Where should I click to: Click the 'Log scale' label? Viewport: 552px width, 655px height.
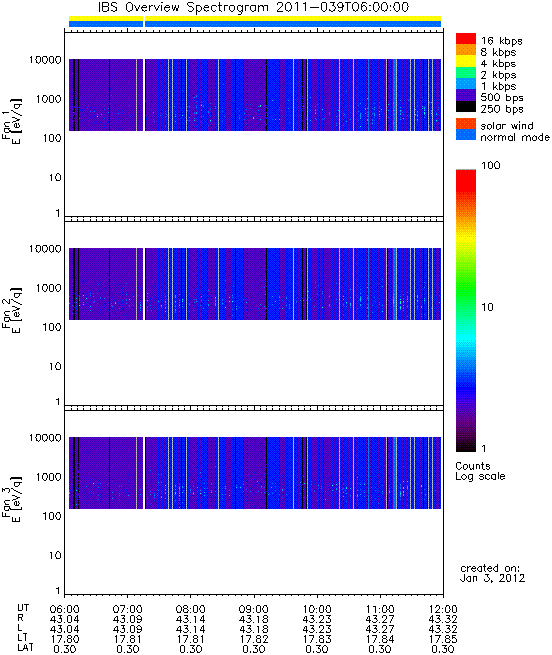click(480, 476)
